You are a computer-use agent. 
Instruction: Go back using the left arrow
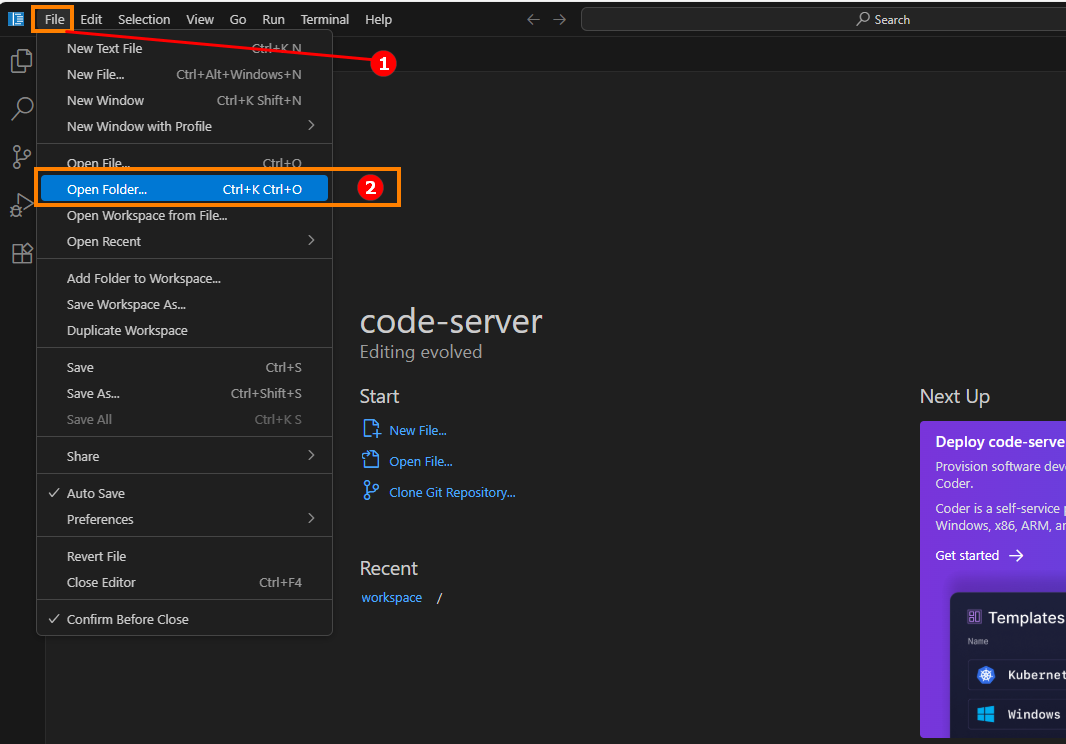(533, 19)
